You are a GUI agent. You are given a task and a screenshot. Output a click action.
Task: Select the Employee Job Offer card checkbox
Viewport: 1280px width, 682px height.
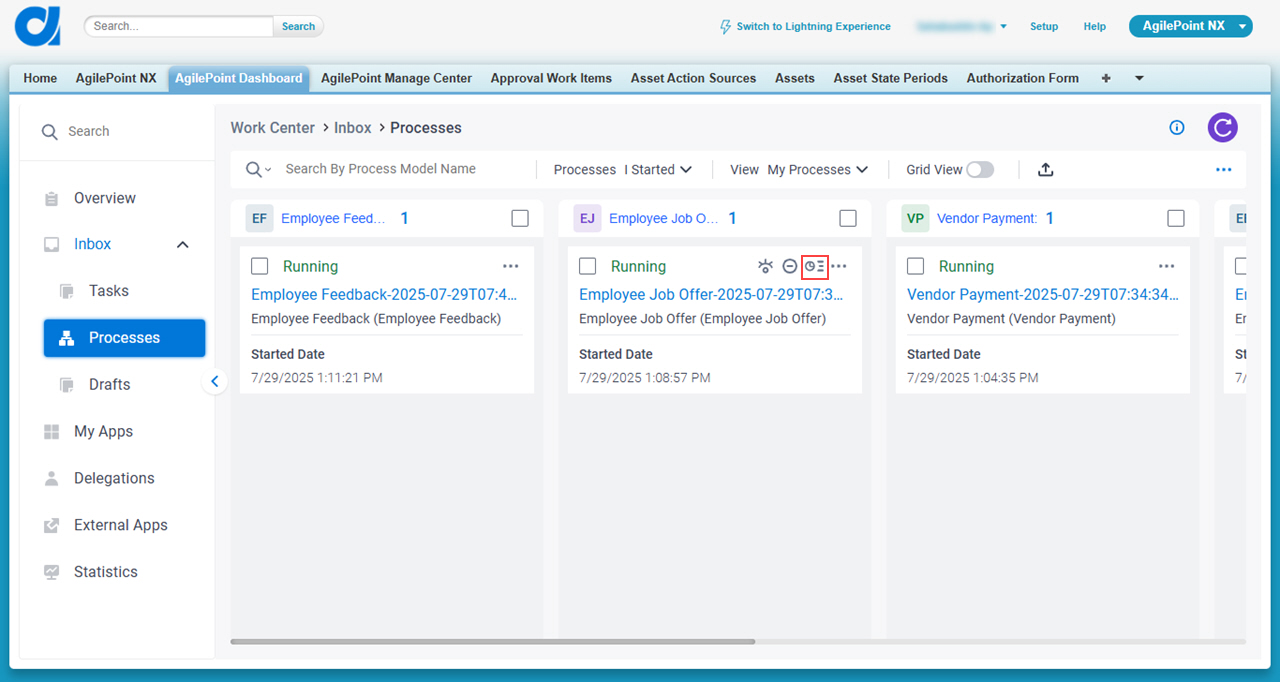tap(588, 266)
